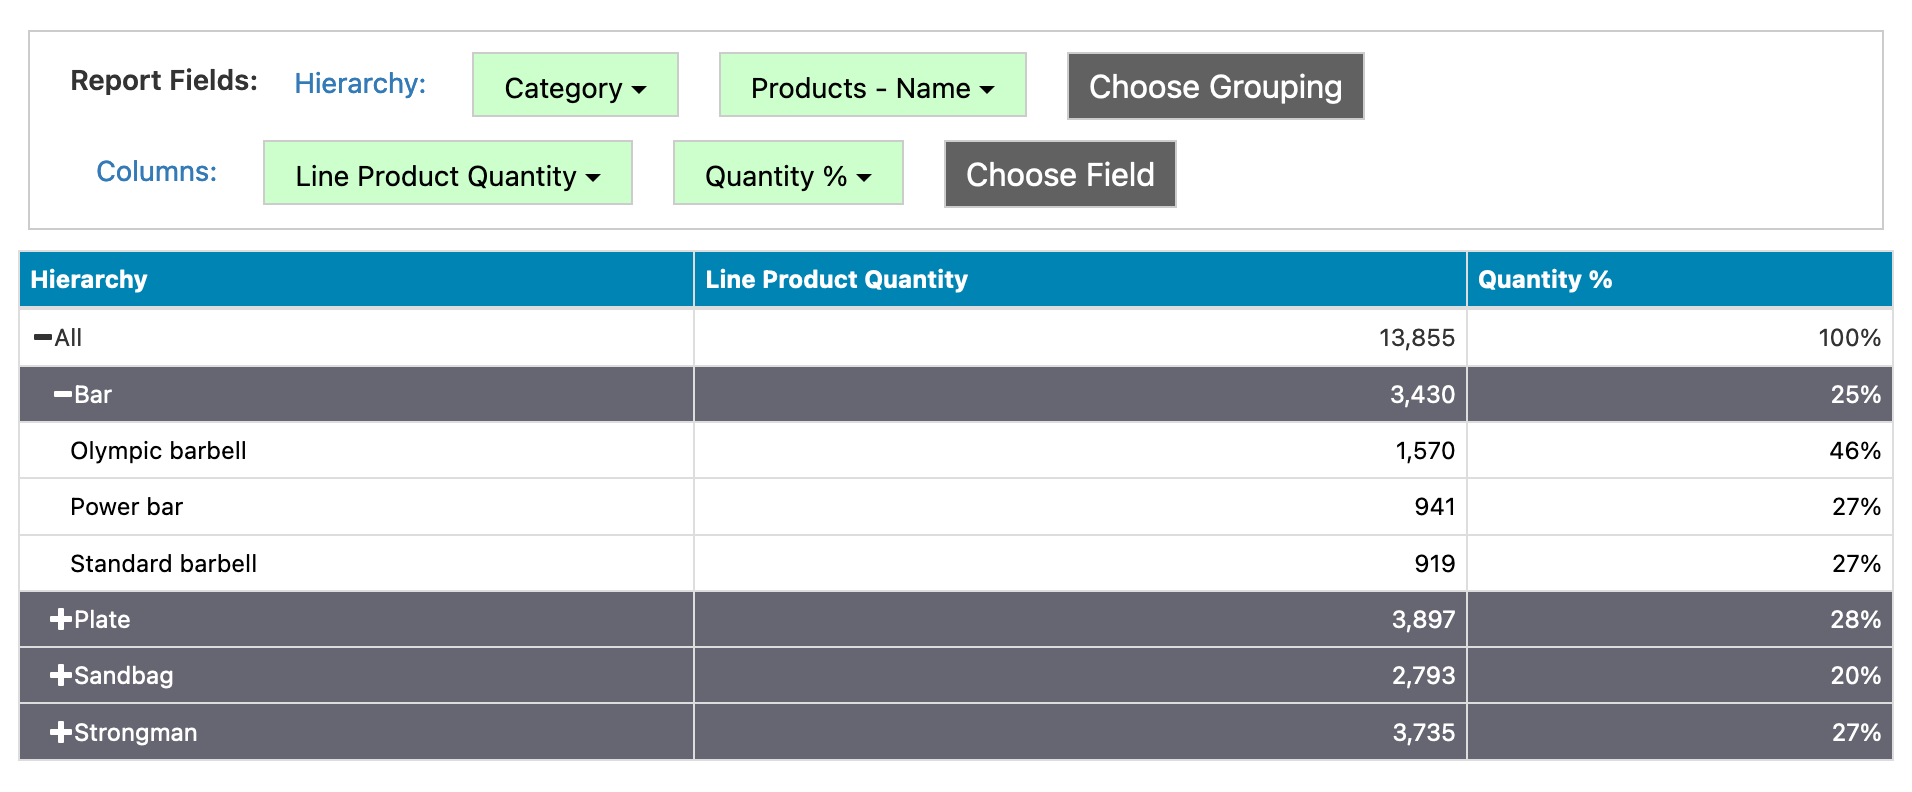
Task: Expand the Strongman category plus icon
Action: click(61, 733)
